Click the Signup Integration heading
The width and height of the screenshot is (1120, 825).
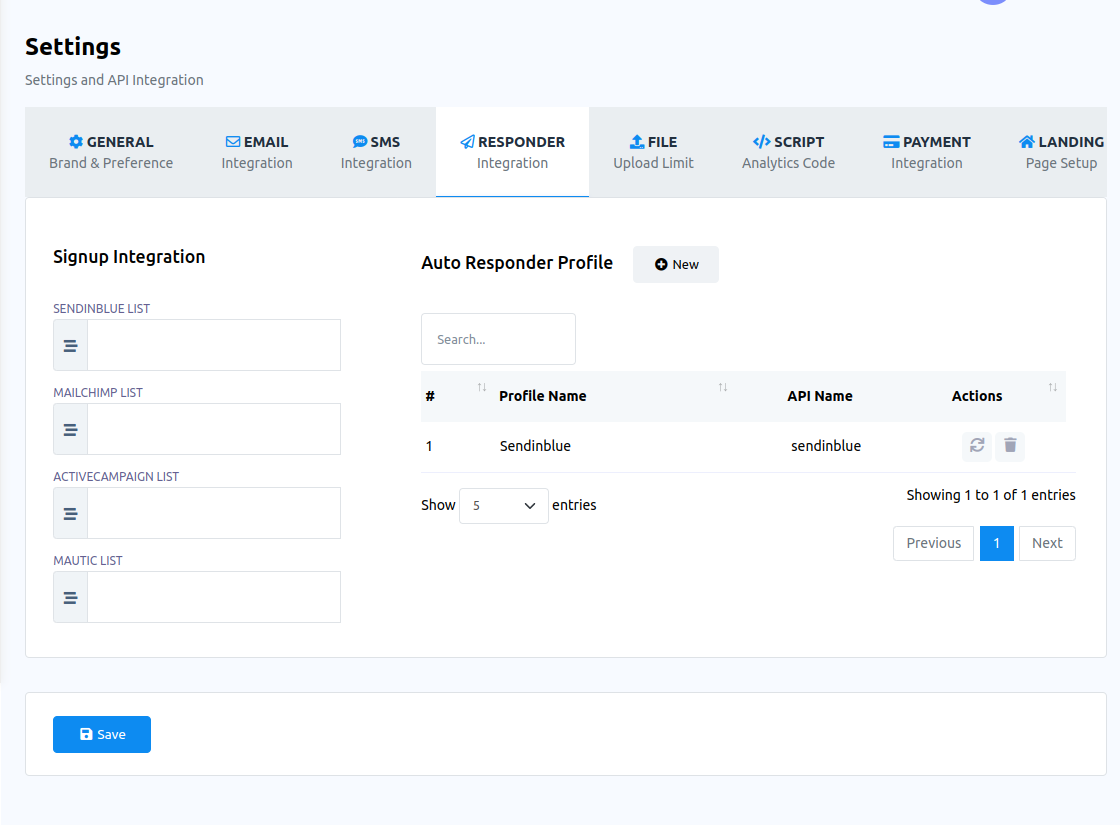pos(129,257)
